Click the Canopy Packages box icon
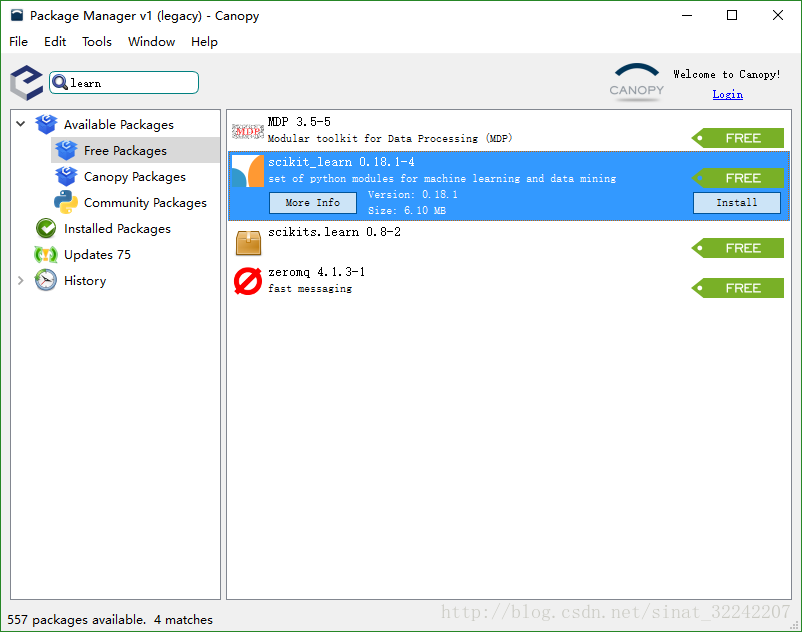 coord(66,176)
